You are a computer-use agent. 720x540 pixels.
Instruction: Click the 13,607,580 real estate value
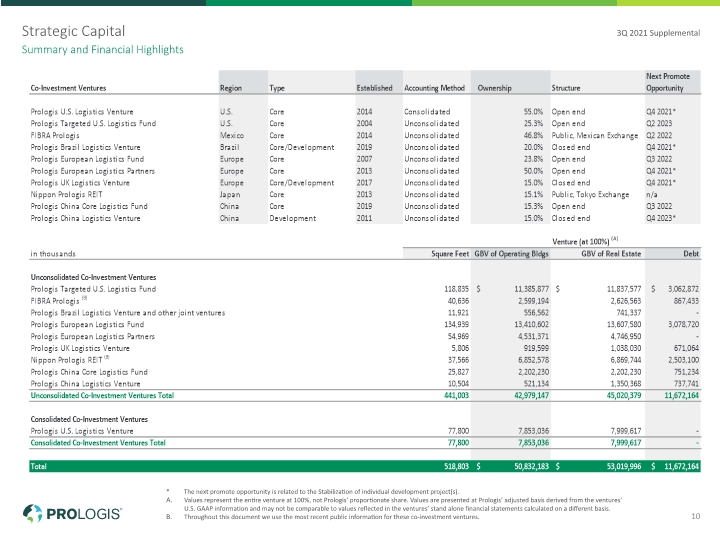pos(624,325)
